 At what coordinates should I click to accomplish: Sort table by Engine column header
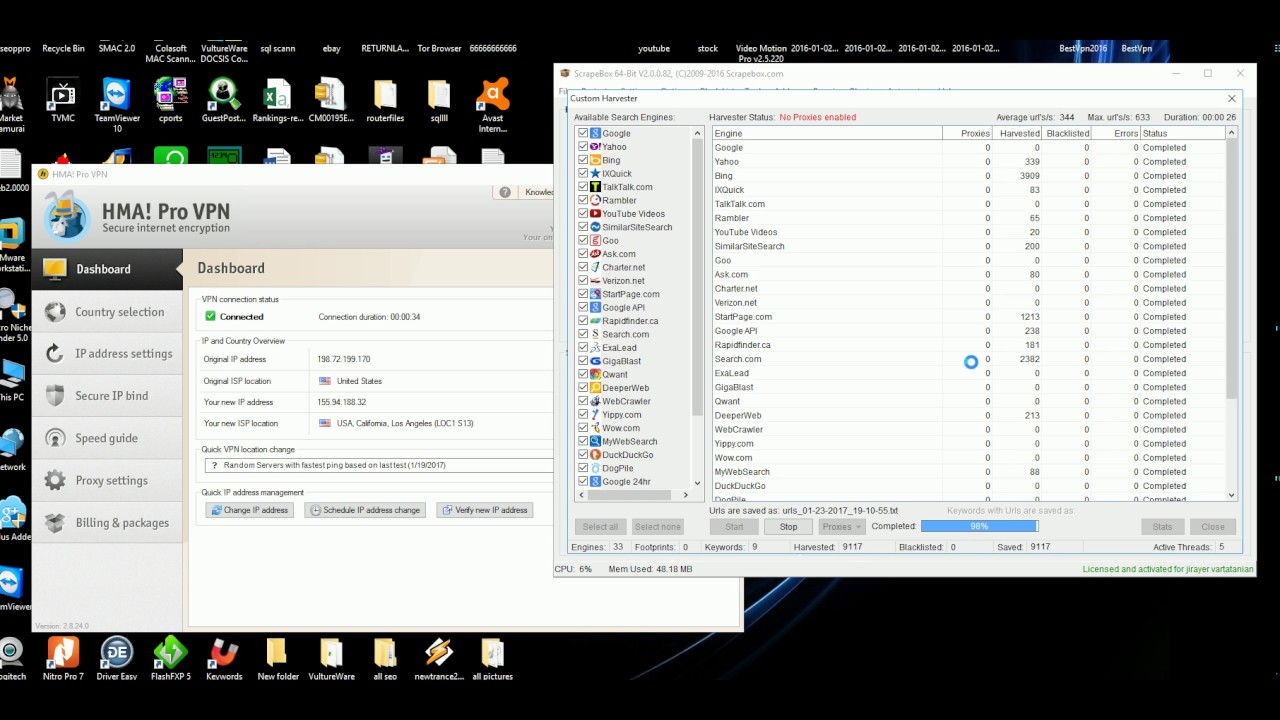827,133
